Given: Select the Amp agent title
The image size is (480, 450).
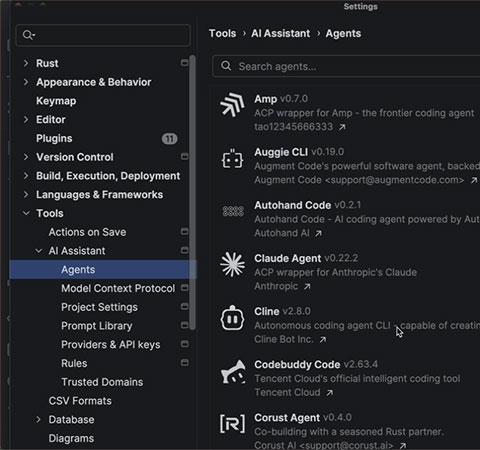Looking at the screenshot, I should pos(266,99).
